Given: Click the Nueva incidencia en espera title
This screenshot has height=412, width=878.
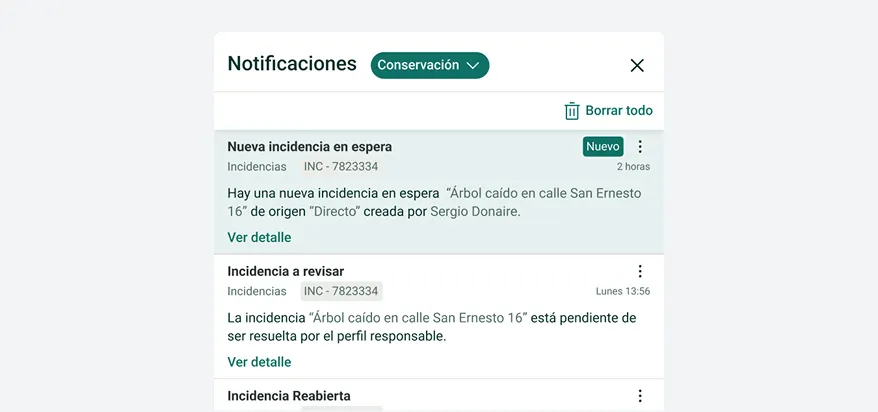Looking at the screenshot, I should pos(310,147).
